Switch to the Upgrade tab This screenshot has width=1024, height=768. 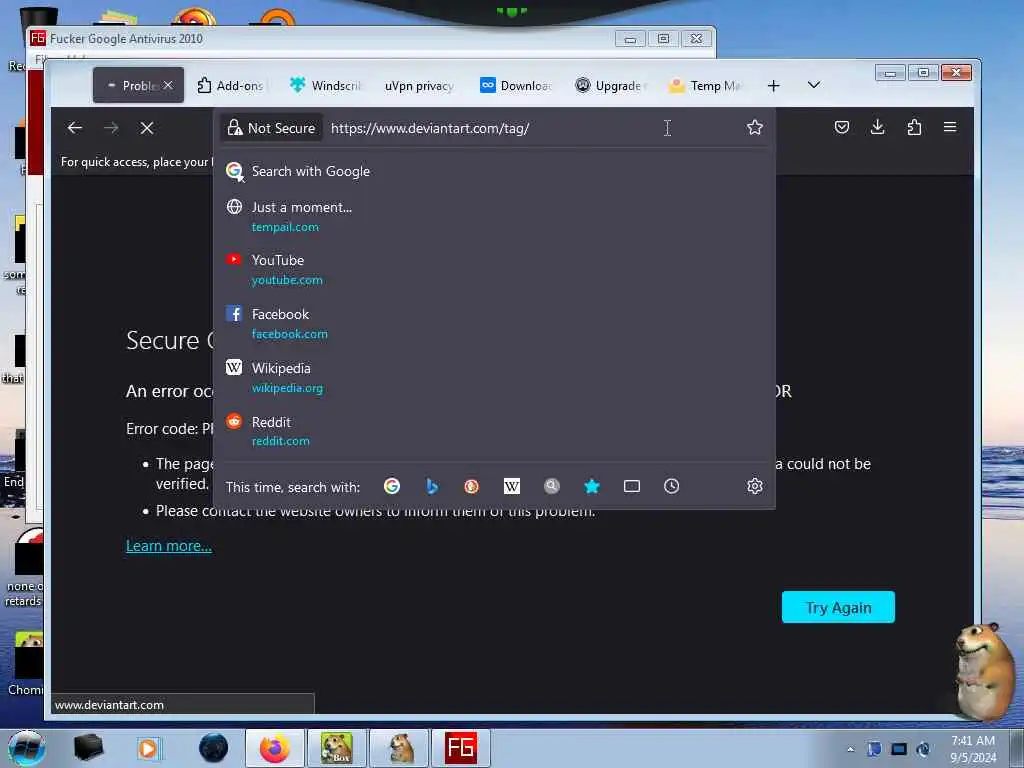pyautogui.click(x=611, y=86)
